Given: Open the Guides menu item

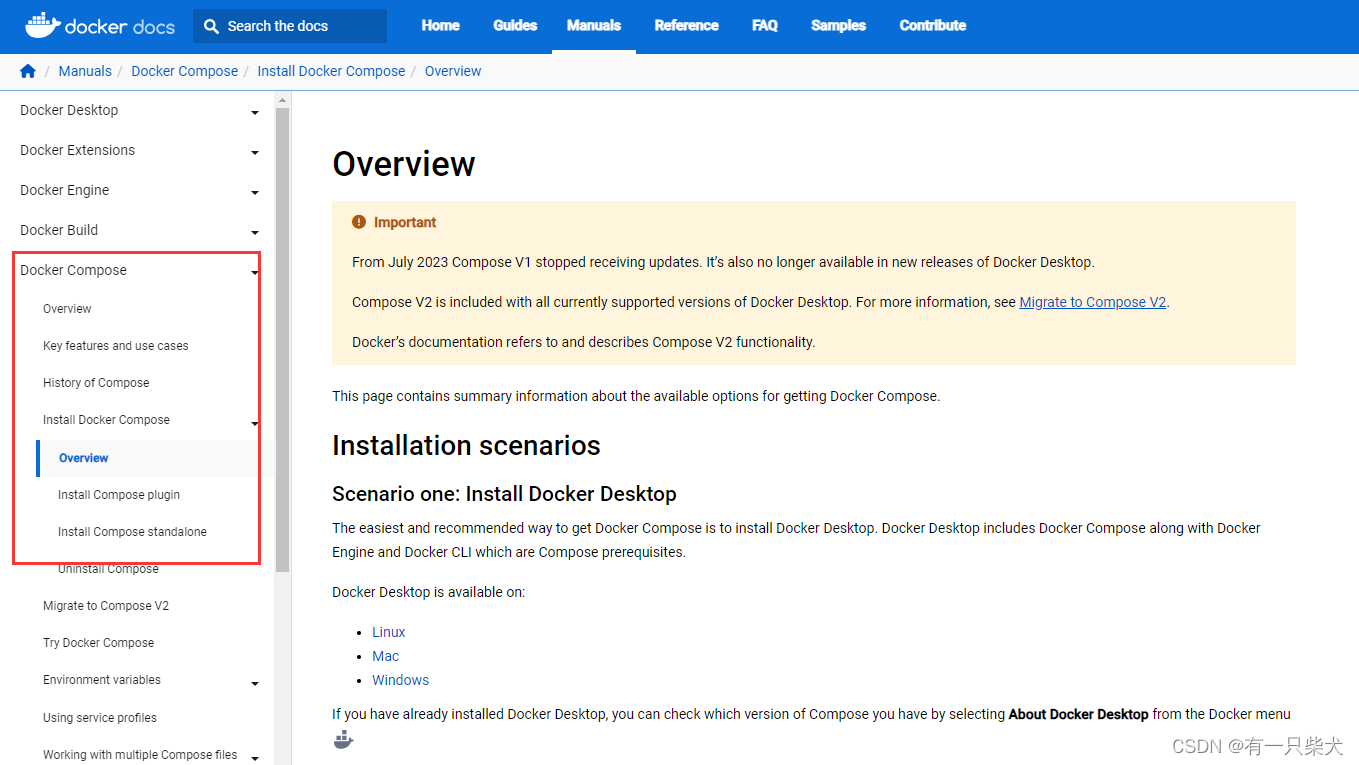Looking at the screenshot, I should 515,25.
